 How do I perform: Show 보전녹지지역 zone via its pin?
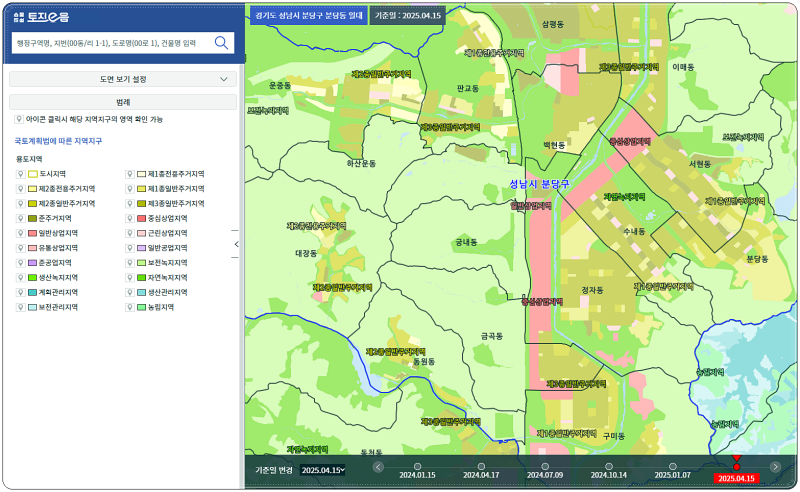tap(129, 263)
